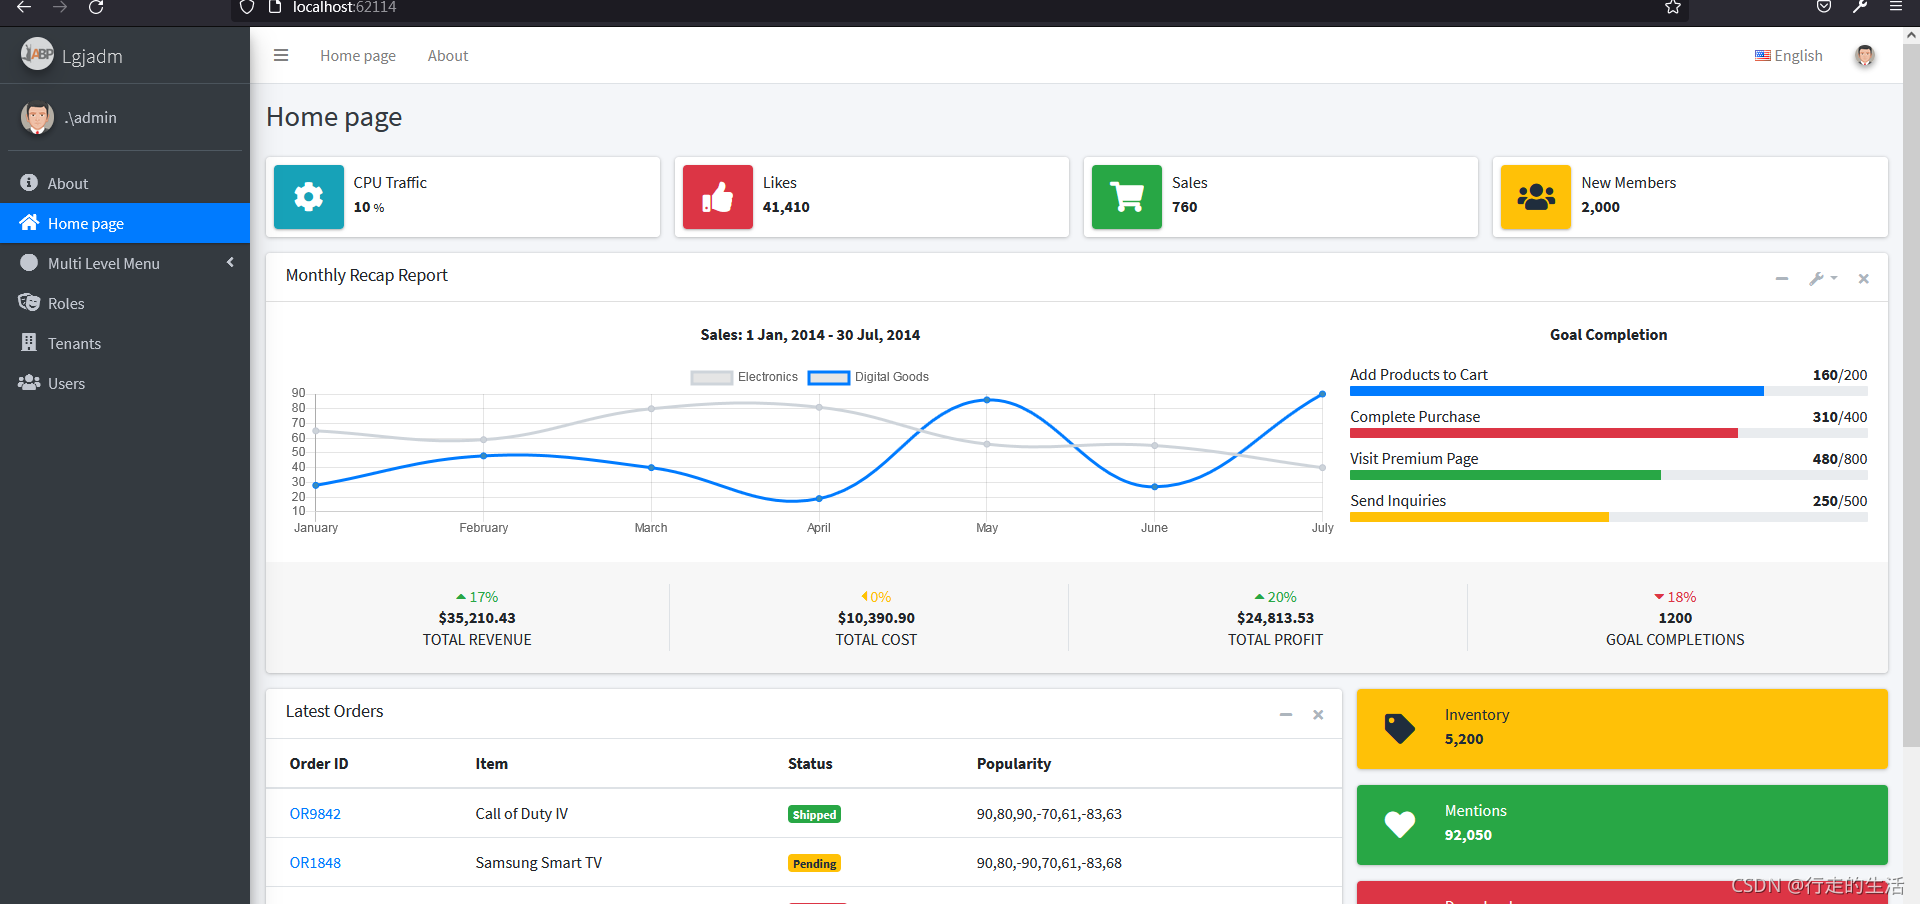Viewport: 1920px width, 904px height.
Task: Click Add Products to Cart progress bar
Action: click(1608, 391)
